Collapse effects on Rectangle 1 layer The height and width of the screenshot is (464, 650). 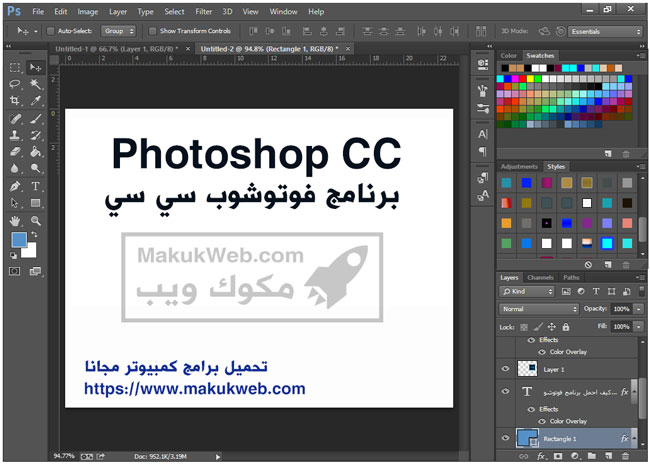pyautogui.click(x=634, y=439)
